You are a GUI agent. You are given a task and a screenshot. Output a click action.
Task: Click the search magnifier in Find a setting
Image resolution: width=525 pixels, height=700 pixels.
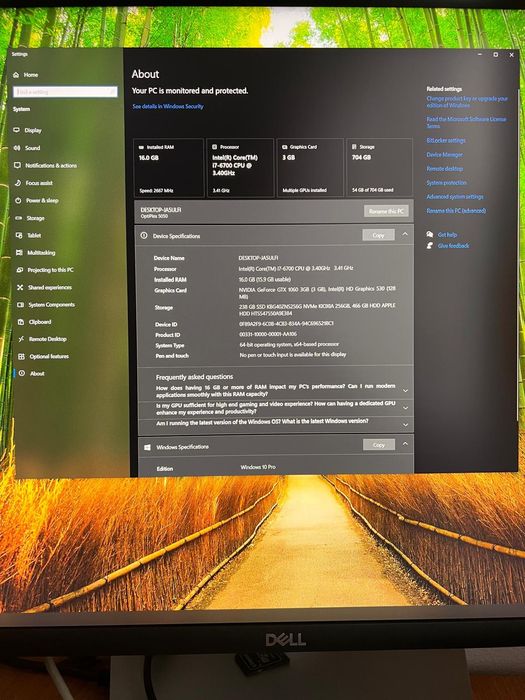pyautogui.click(x=112, y=92)
